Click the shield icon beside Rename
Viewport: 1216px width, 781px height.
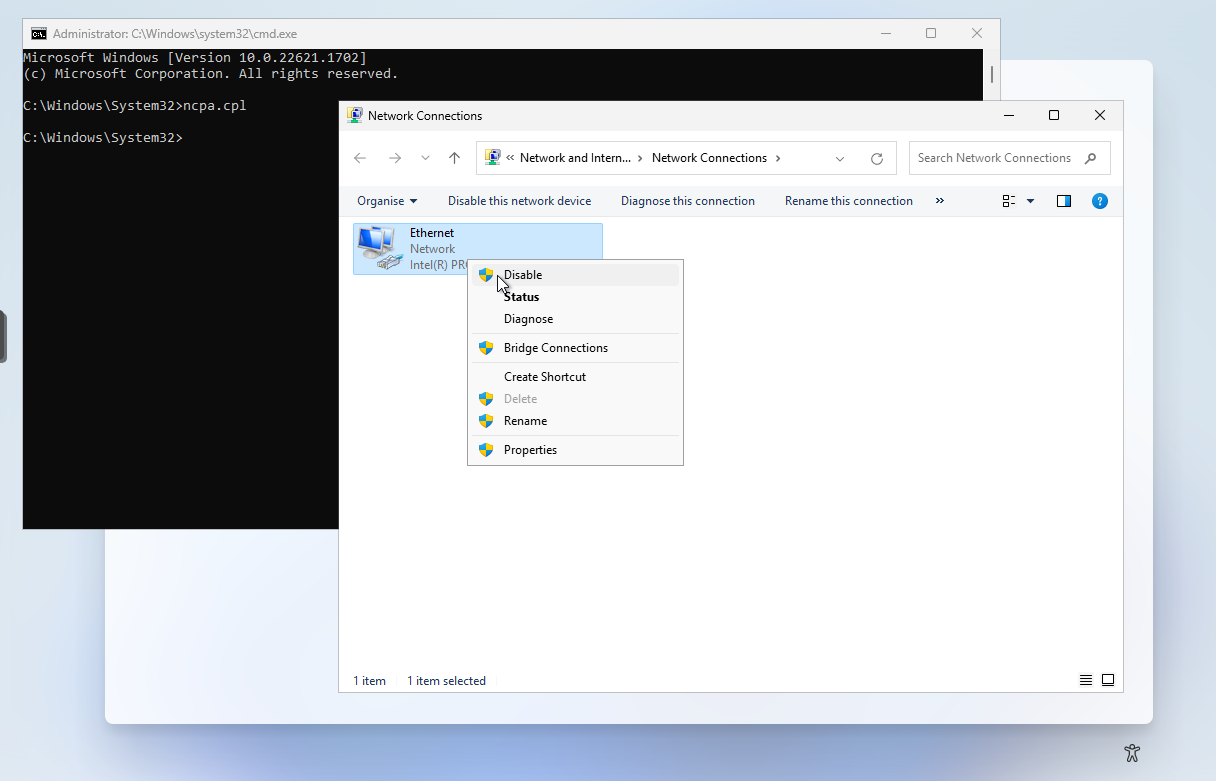click(x=486, y=421)
